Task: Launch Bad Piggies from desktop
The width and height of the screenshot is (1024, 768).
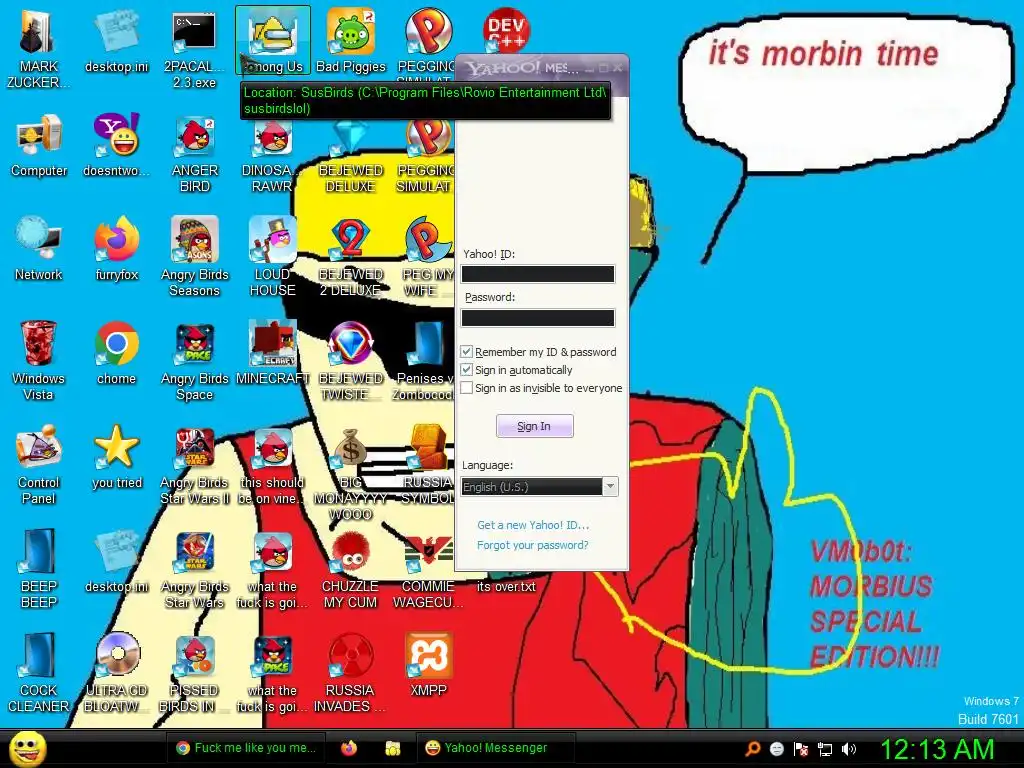Action: pos(351,41)
